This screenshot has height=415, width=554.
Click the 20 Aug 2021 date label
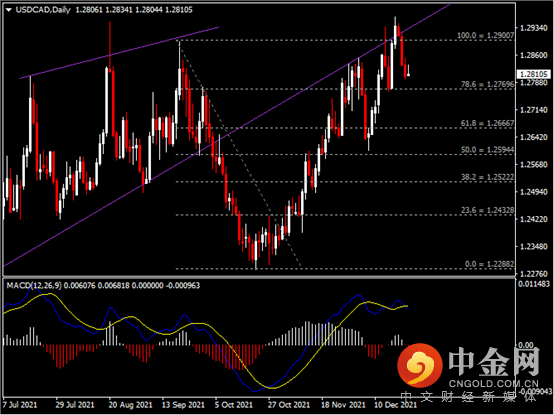[x=130, y=404]
